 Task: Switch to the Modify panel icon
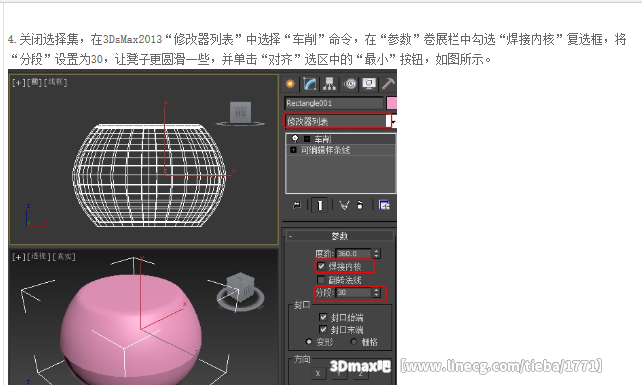click(310, 84)
